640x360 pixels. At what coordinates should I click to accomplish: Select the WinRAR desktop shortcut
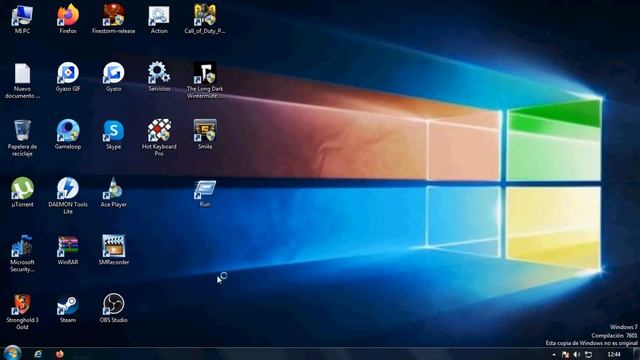pos(68,251)
